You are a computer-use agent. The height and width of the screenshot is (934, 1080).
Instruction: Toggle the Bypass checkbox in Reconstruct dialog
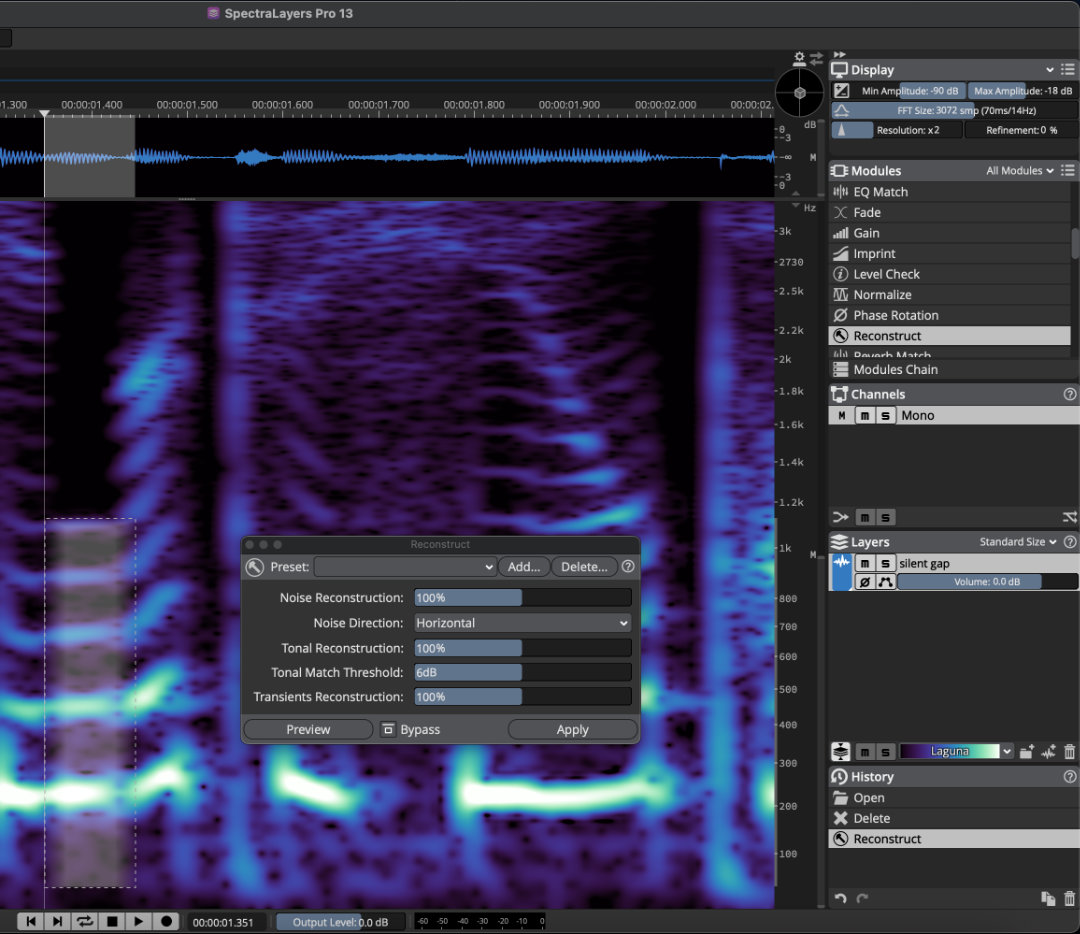pos(388,729)
